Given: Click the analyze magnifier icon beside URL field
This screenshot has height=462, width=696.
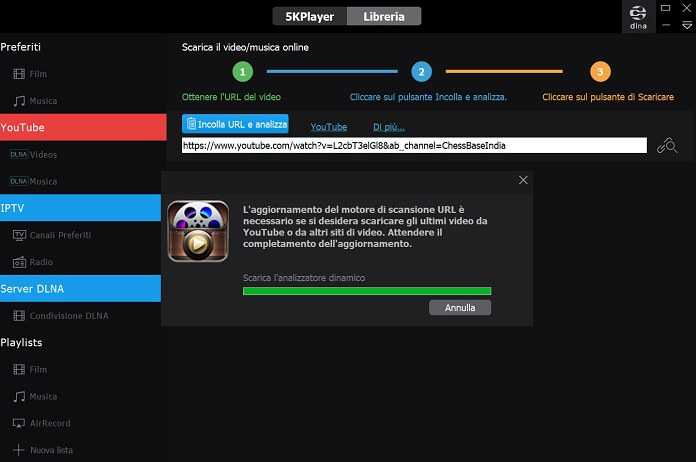Looking at the screenshot, I should (x=667, y=146).
